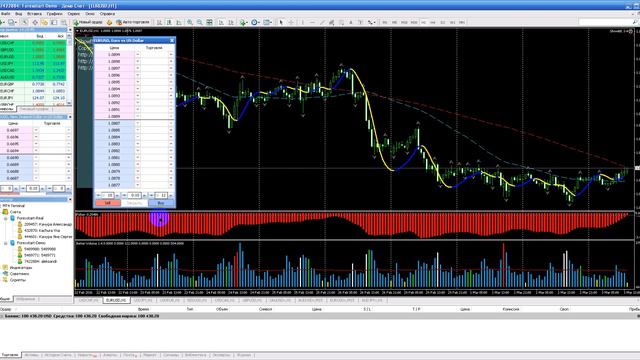Open the Сервис menu

[73, 13]
